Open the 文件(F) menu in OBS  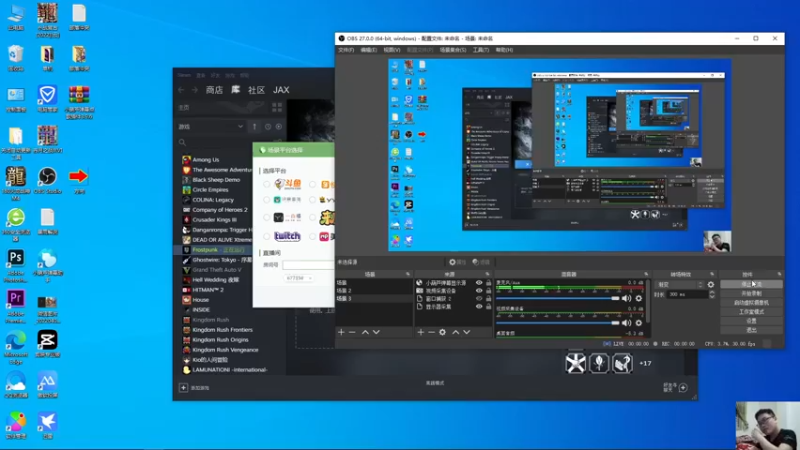tap(346, 50)
